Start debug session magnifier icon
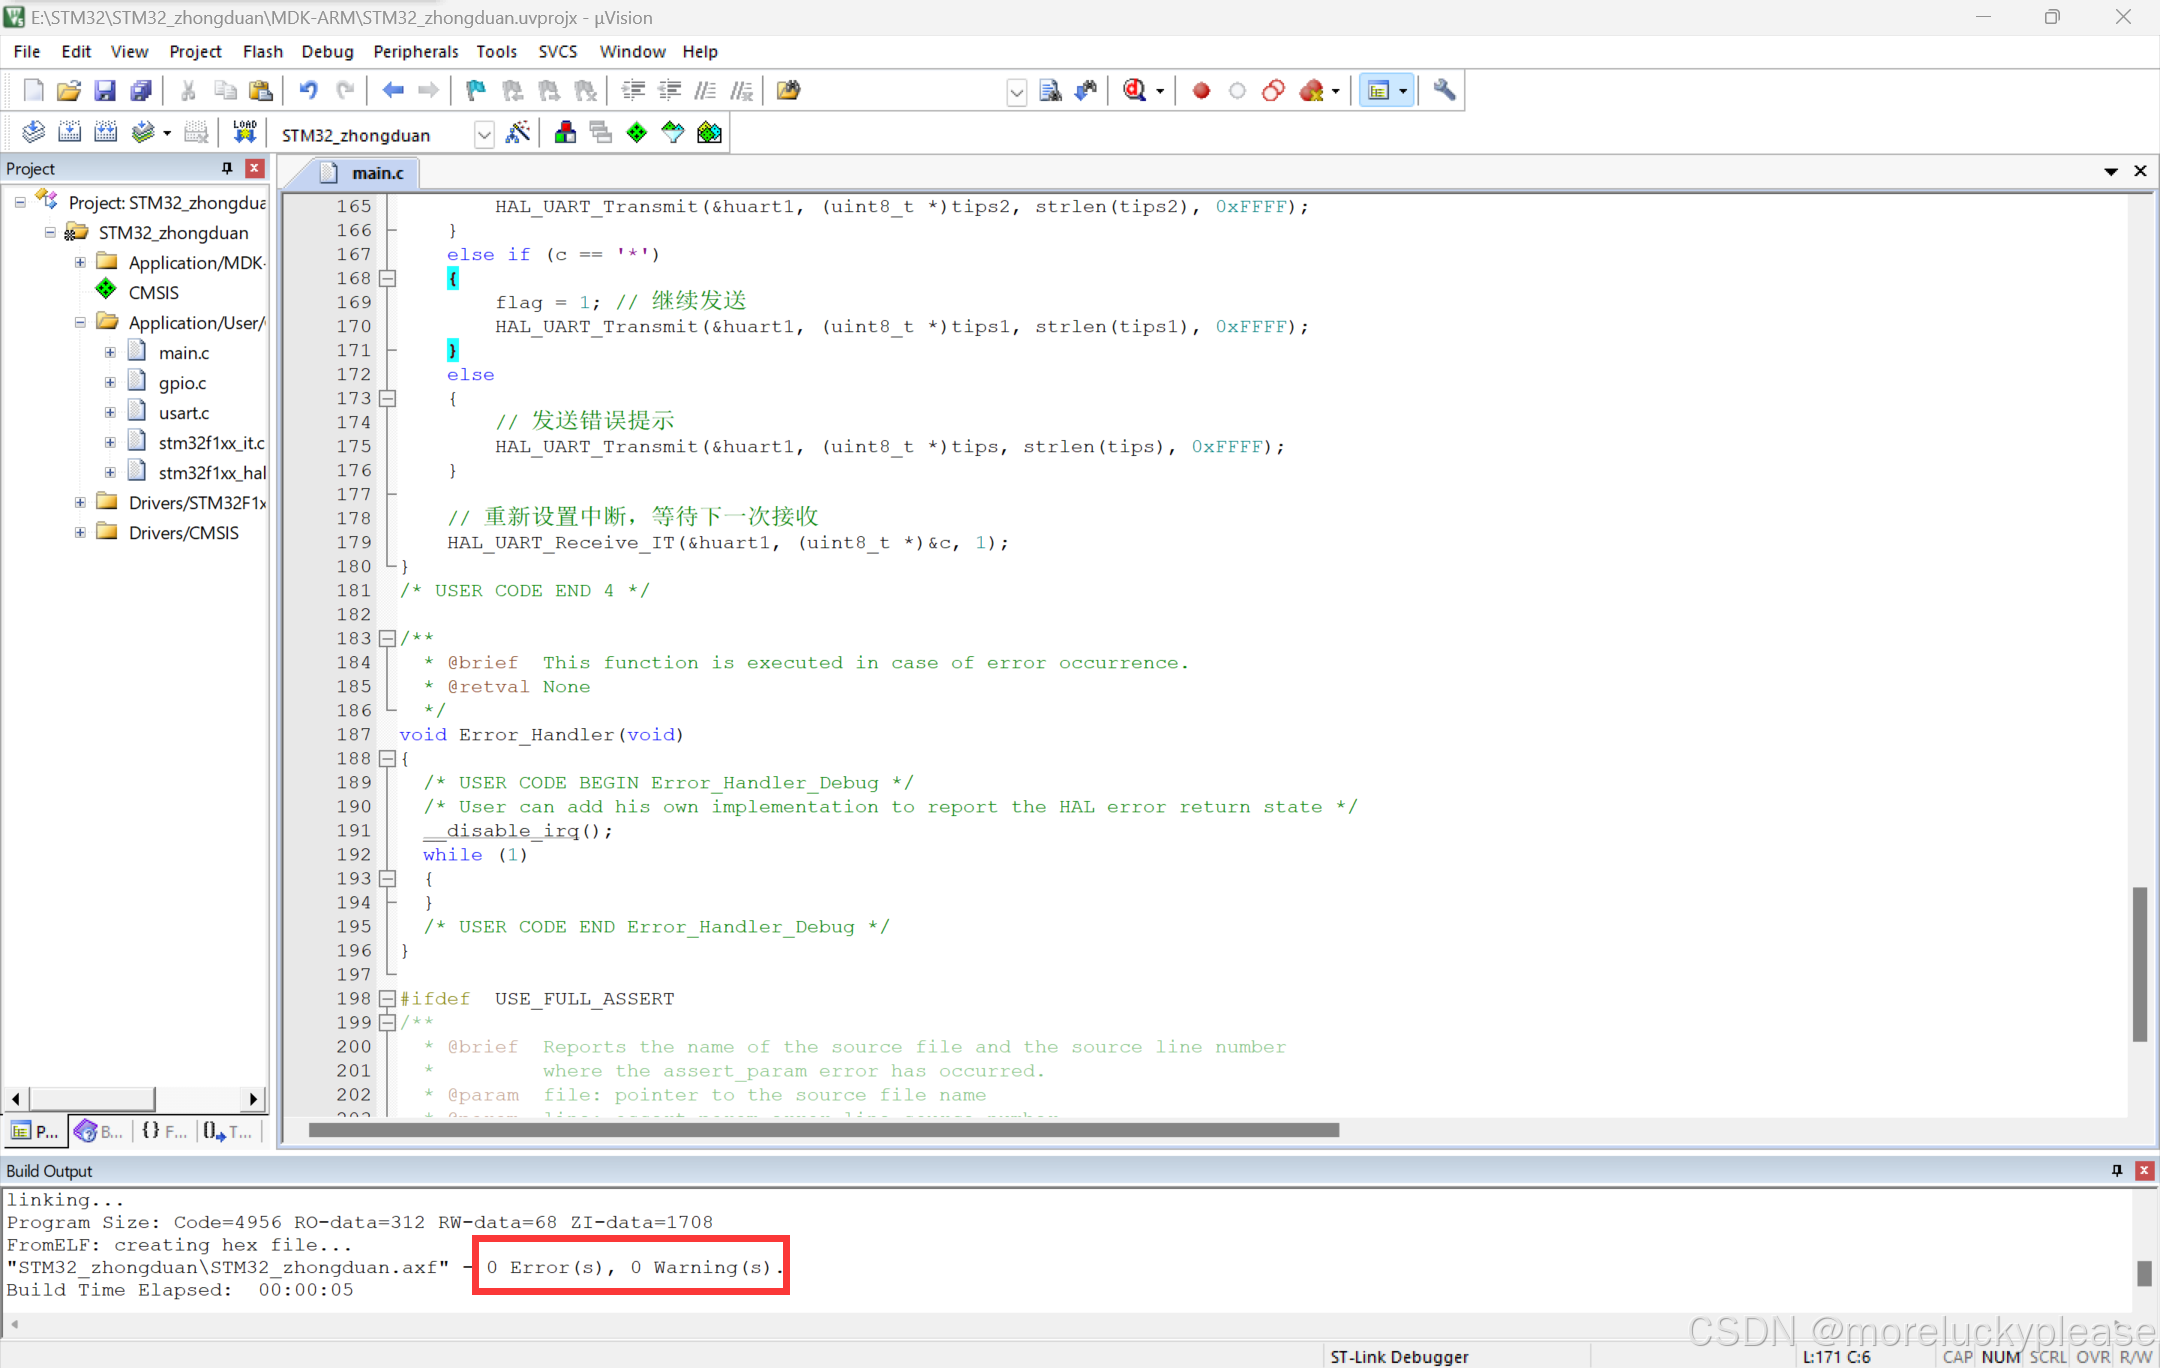2160x1368 pixels. pos(1135,91)
